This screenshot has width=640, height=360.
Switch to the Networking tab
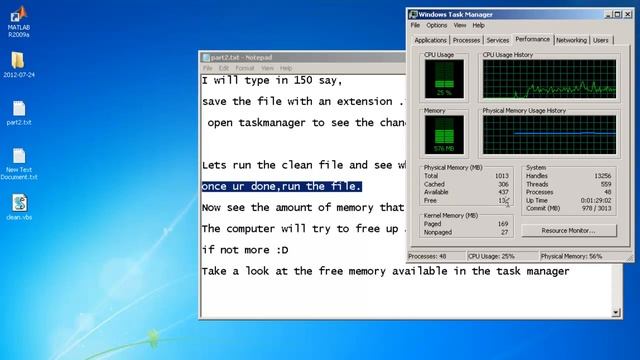coord(571,40)
